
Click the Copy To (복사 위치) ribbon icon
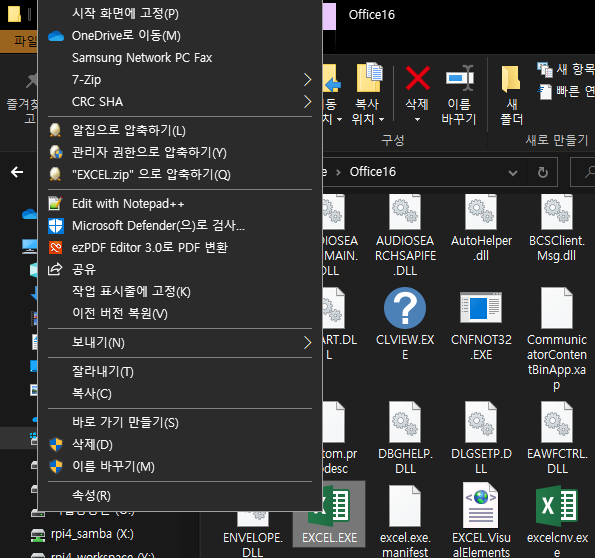[x=369, y=77]
